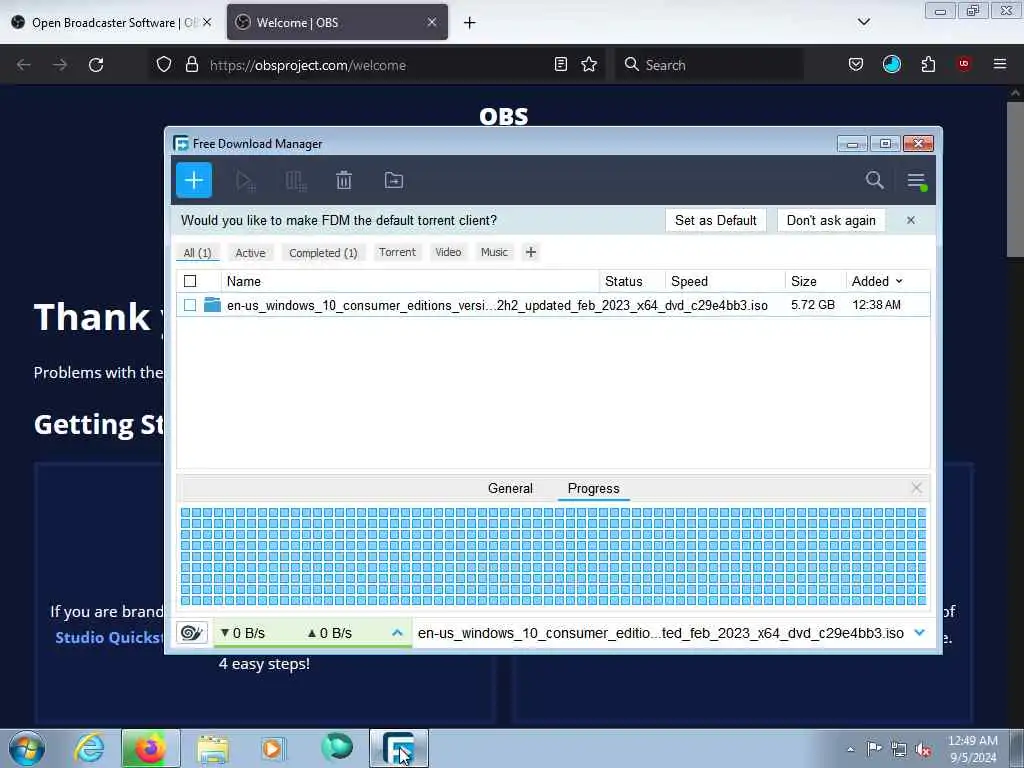Image resolution: width=1024 pixels, height=768 pixels.
Task: Click the 5.72 GB size value
Action: tap(812, 305)
